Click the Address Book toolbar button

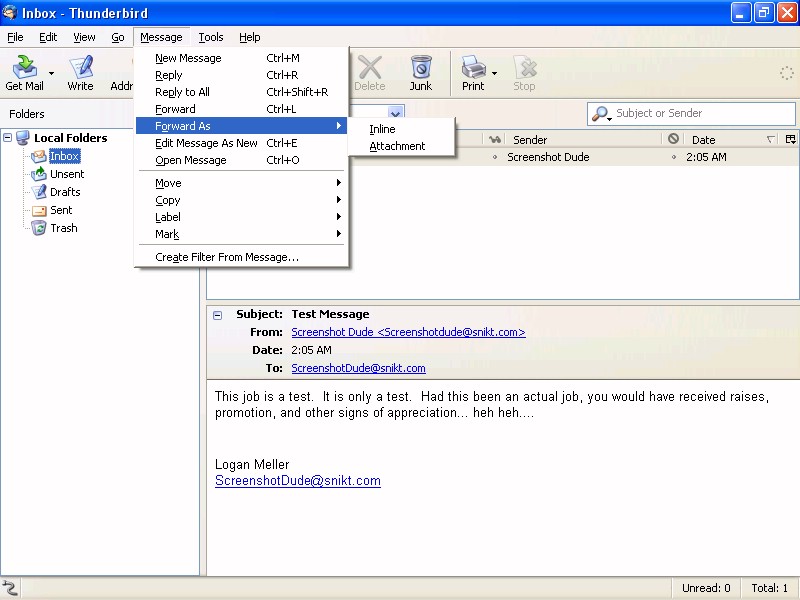pos(121,73)
